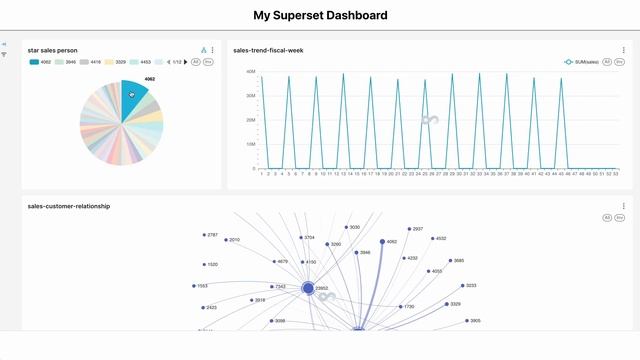Select graph node 4532

point(433,238)
